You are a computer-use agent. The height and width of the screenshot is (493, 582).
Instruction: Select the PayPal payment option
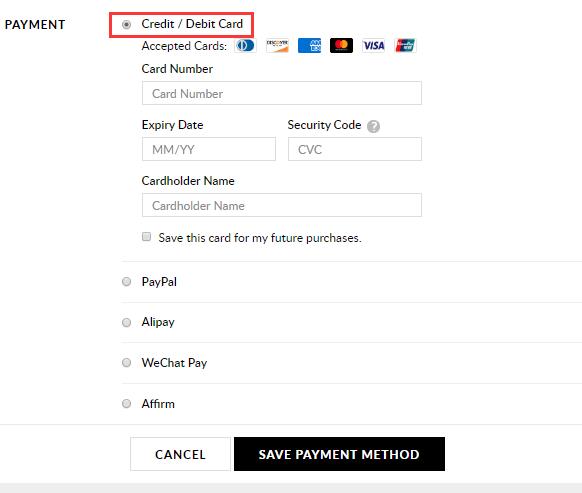127,282
